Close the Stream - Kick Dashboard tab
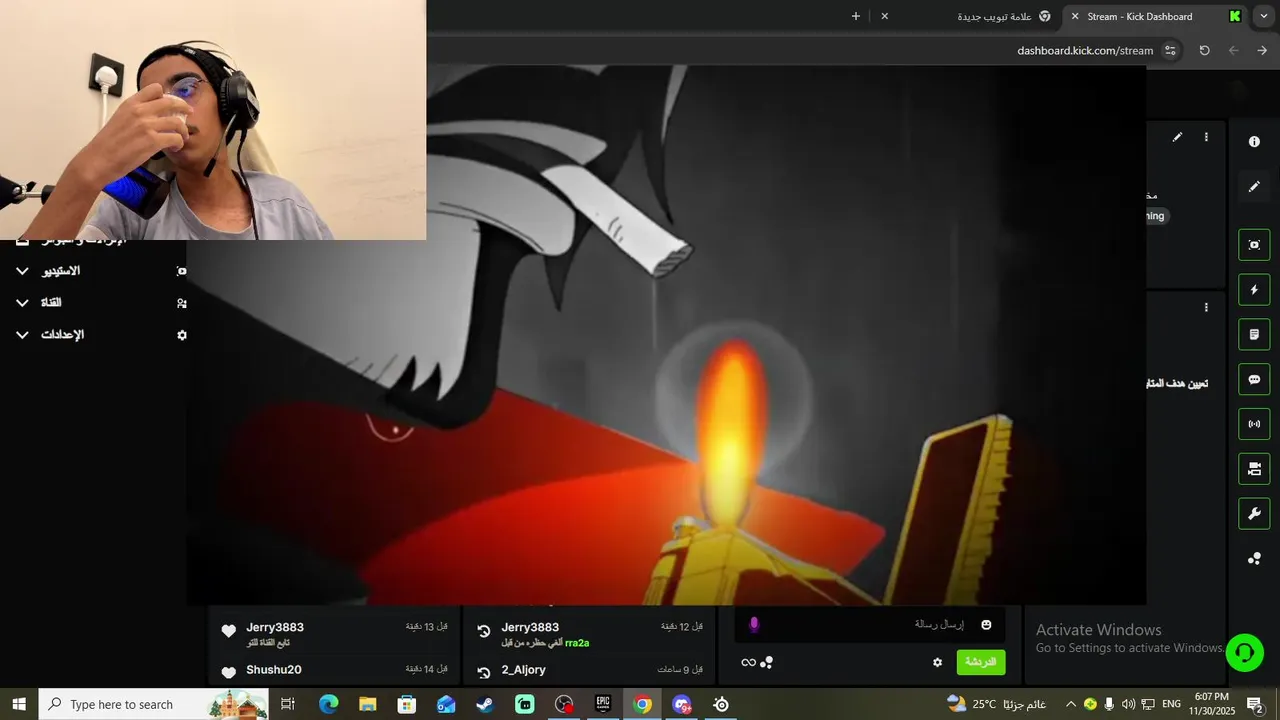Screen dimensions: 1280x720 (1075, 16)
